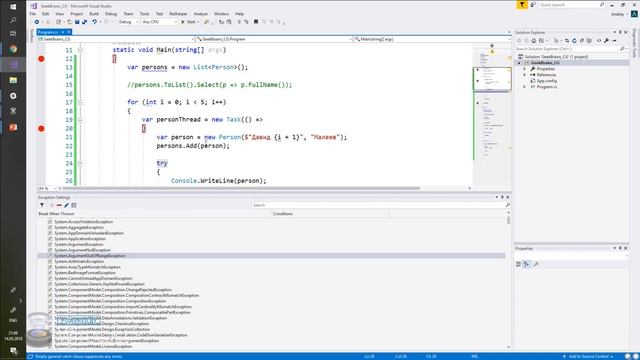Click the code minimap scroll overview

[492, 114]
